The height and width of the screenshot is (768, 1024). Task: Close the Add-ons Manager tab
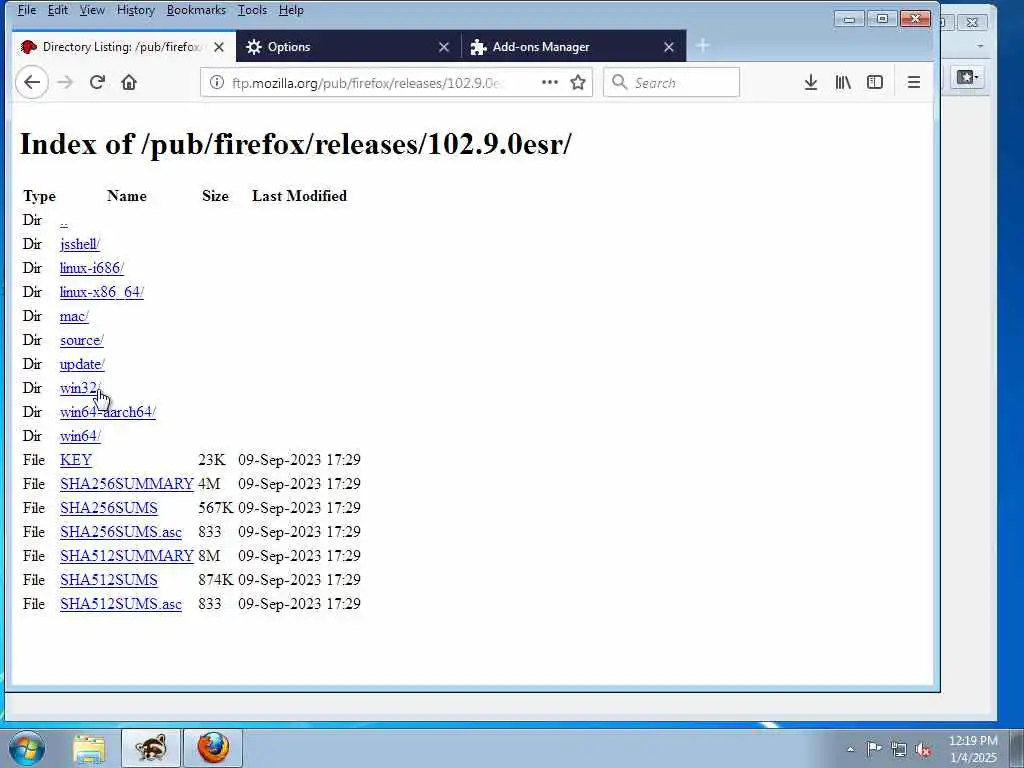(669, 47)
